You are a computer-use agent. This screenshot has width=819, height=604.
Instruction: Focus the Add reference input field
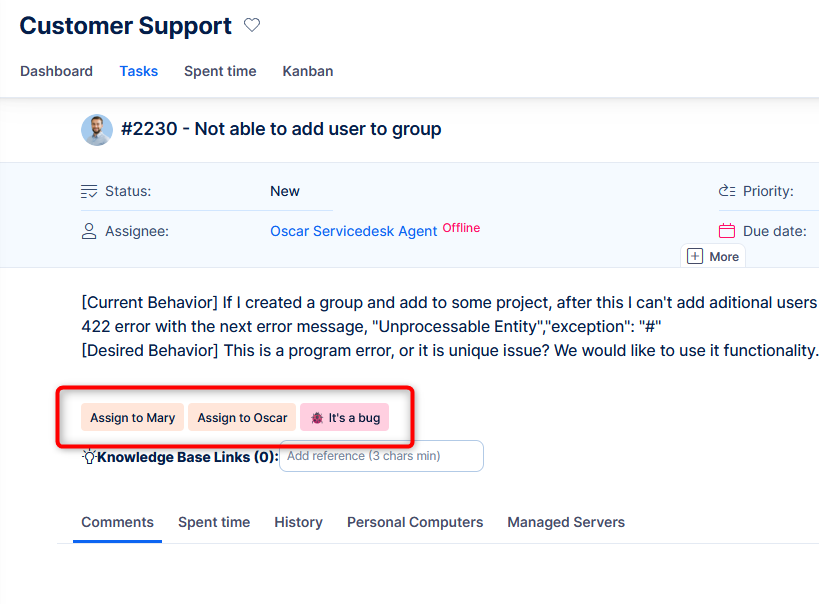381,456
